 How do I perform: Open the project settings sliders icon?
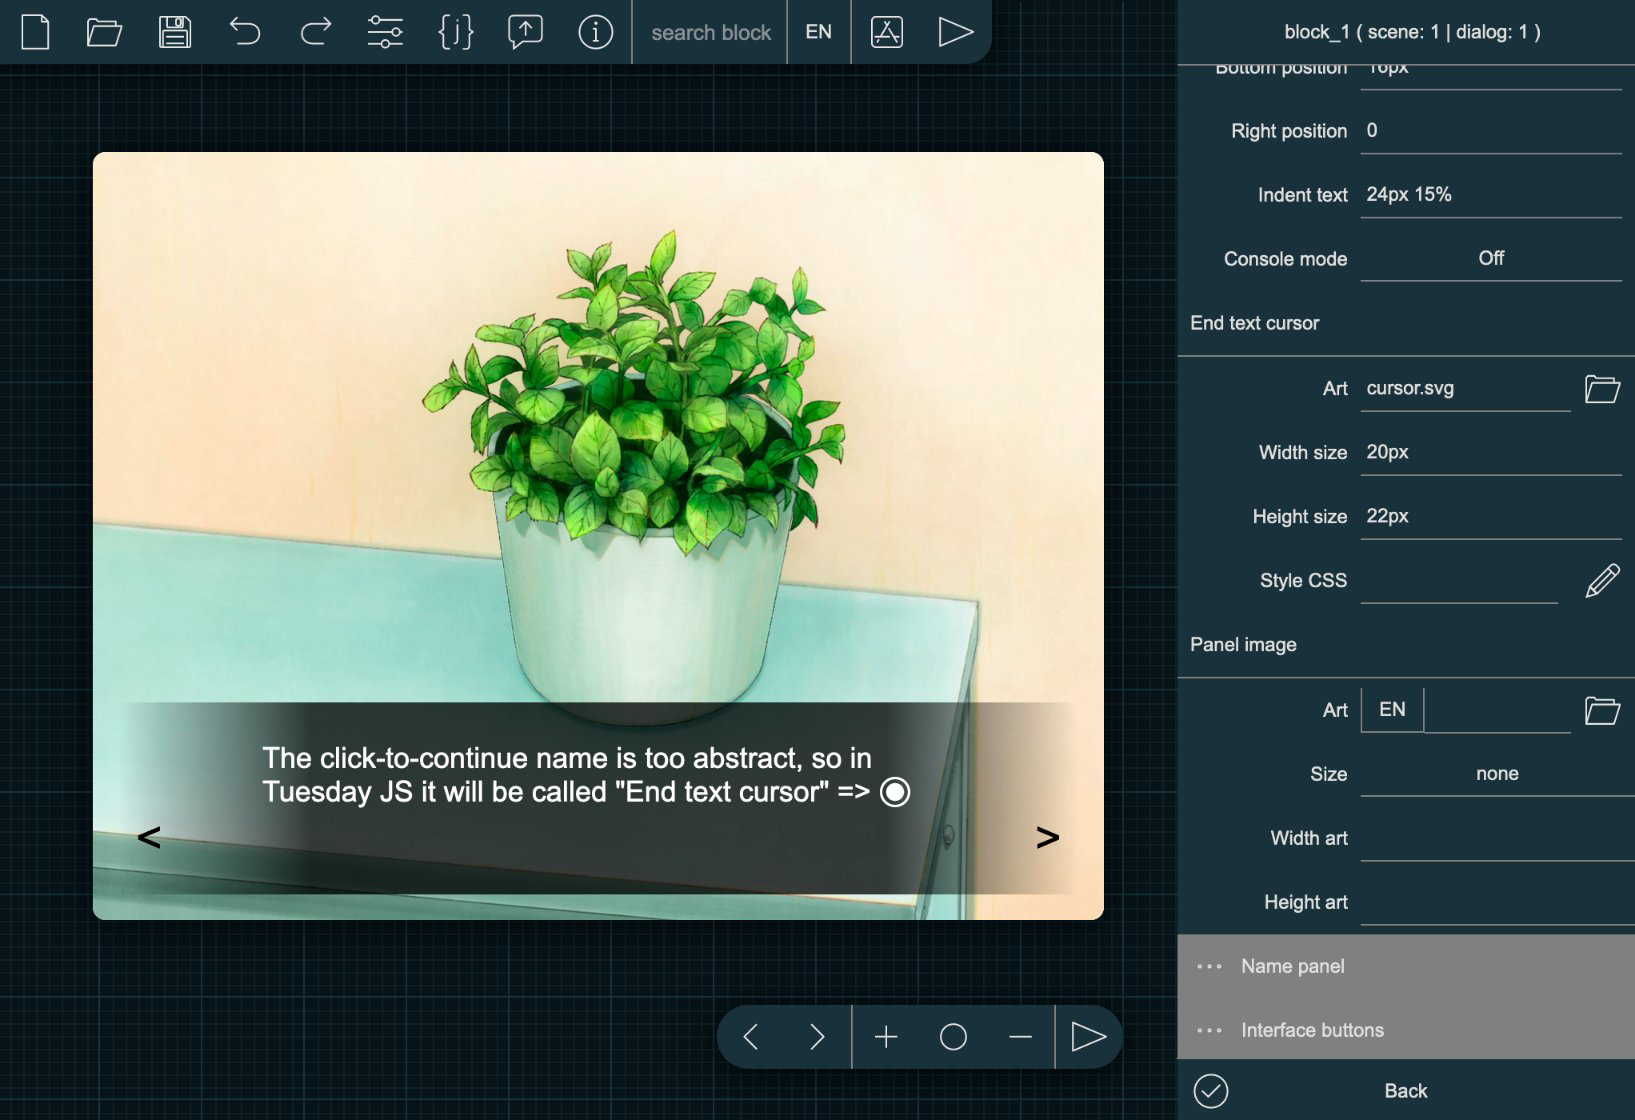(385, 32)
